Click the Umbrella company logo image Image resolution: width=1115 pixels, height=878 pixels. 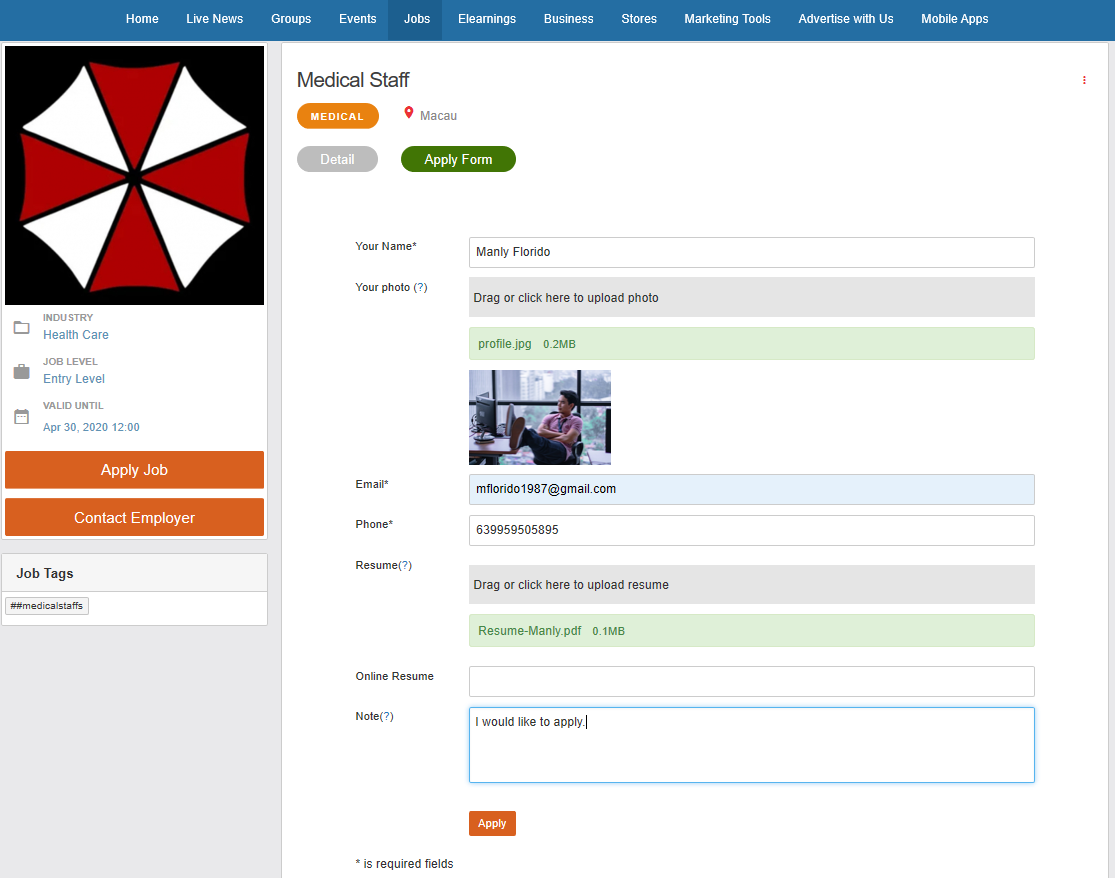pyautogui.click(x=134, y=176)
